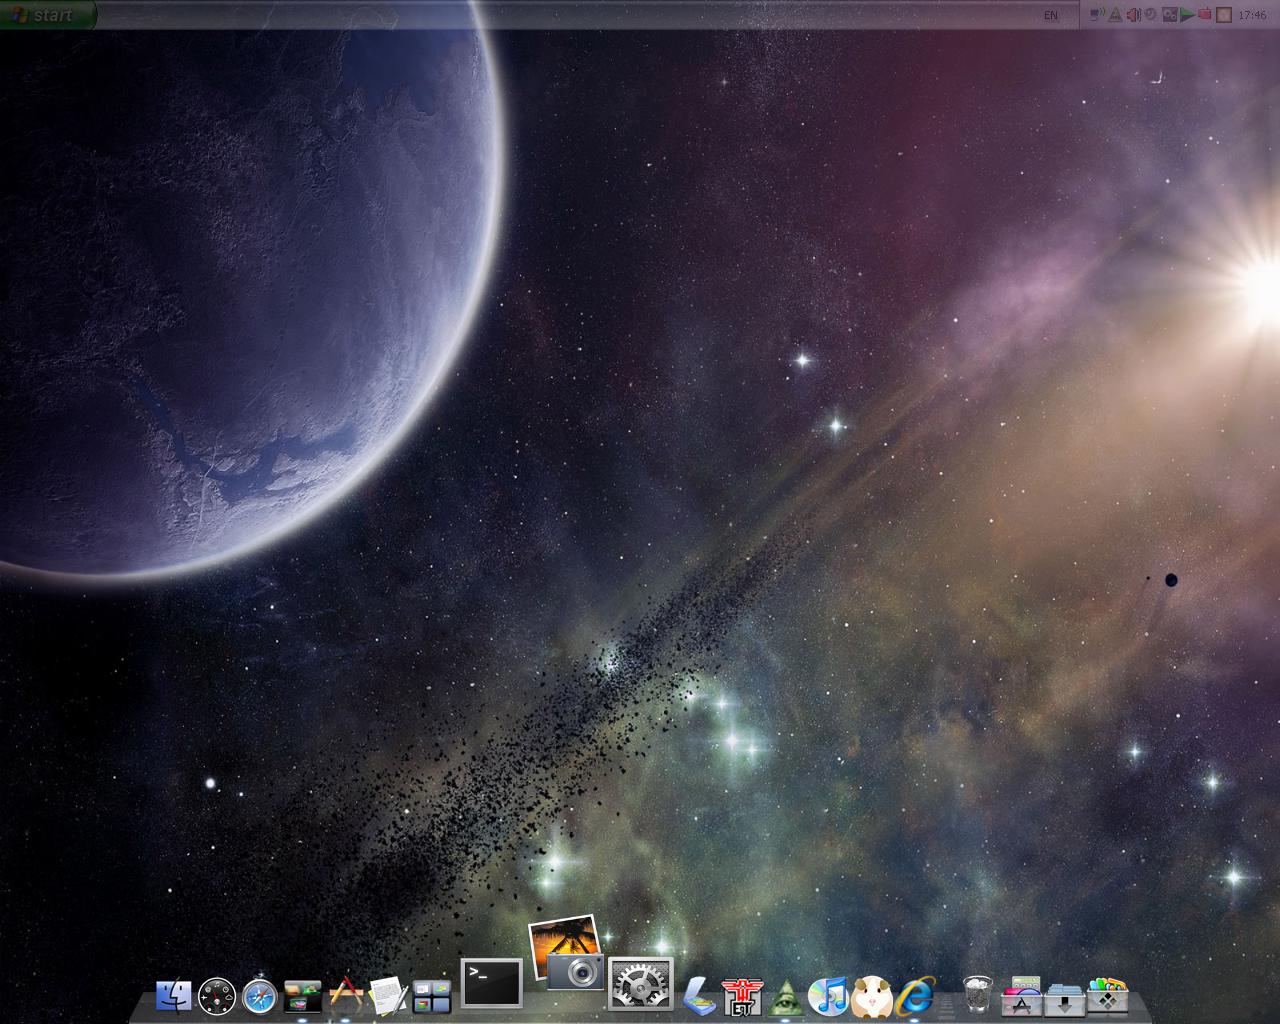Launch the guinea pig app icon

tap(871, 995)
